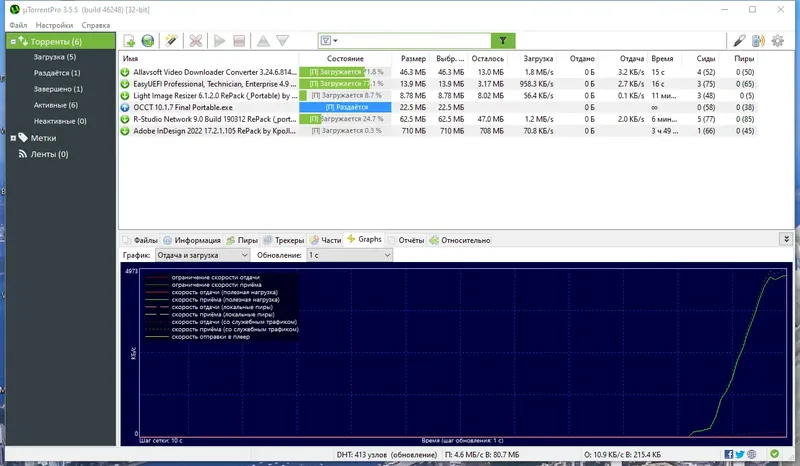Click inside the torrent search field
Image resolution: width=800 pixels, height=466 pixels.
(x=414, y=41)
